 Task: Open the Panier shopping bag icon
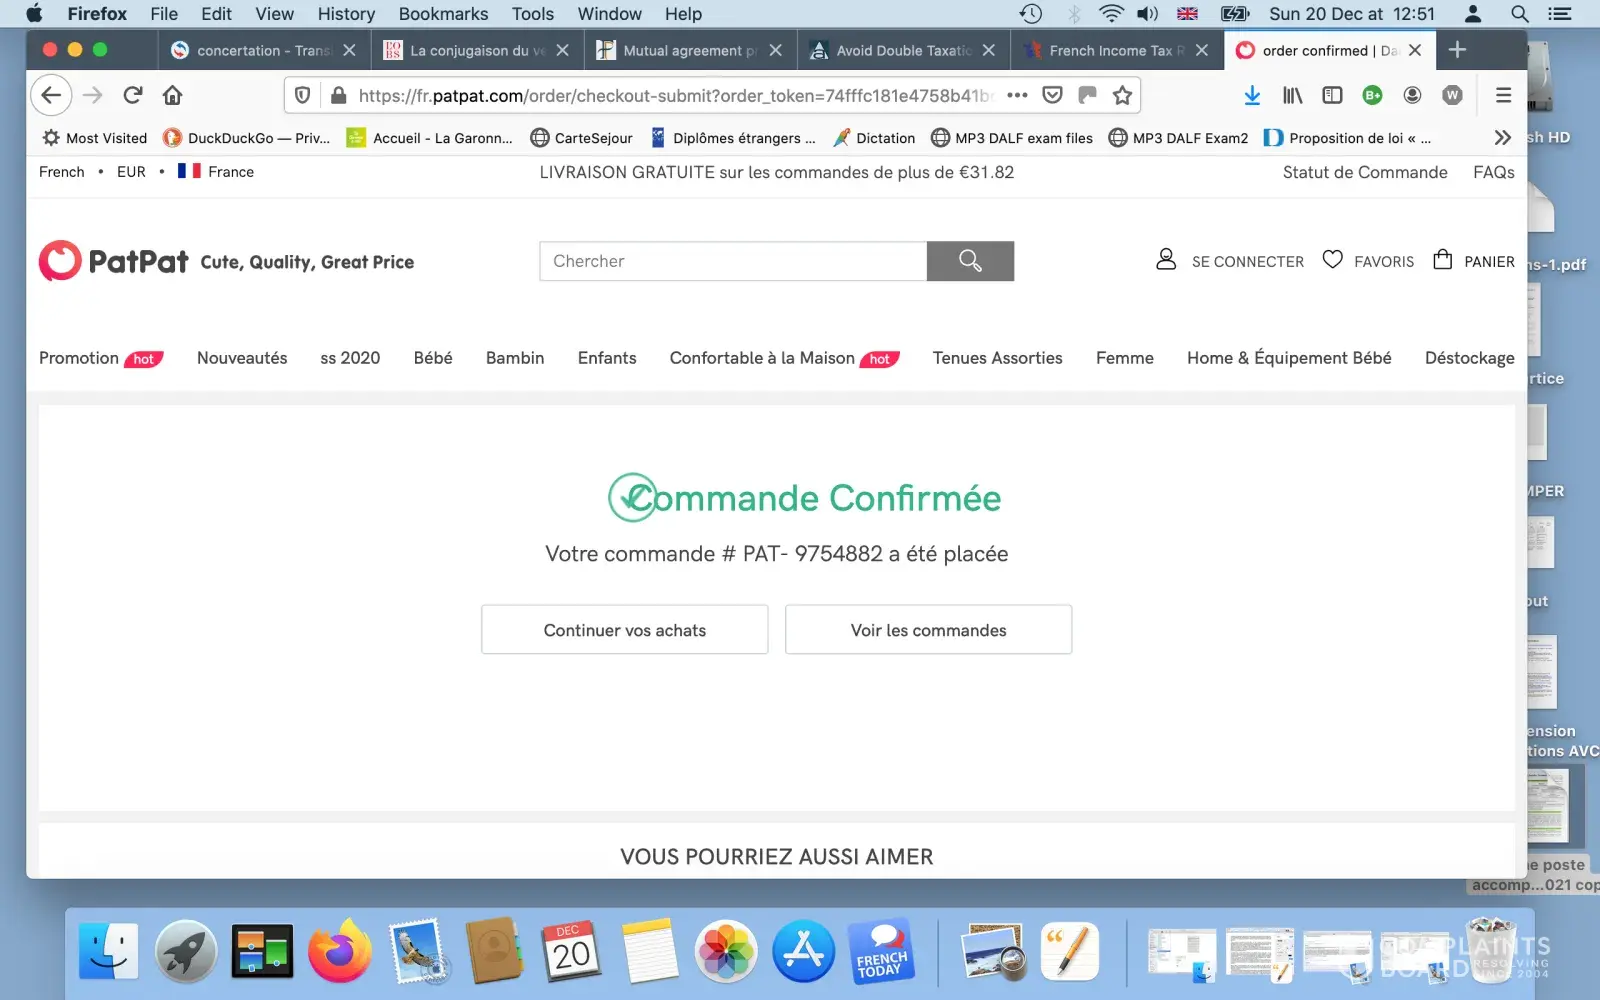coord(1442,260)
